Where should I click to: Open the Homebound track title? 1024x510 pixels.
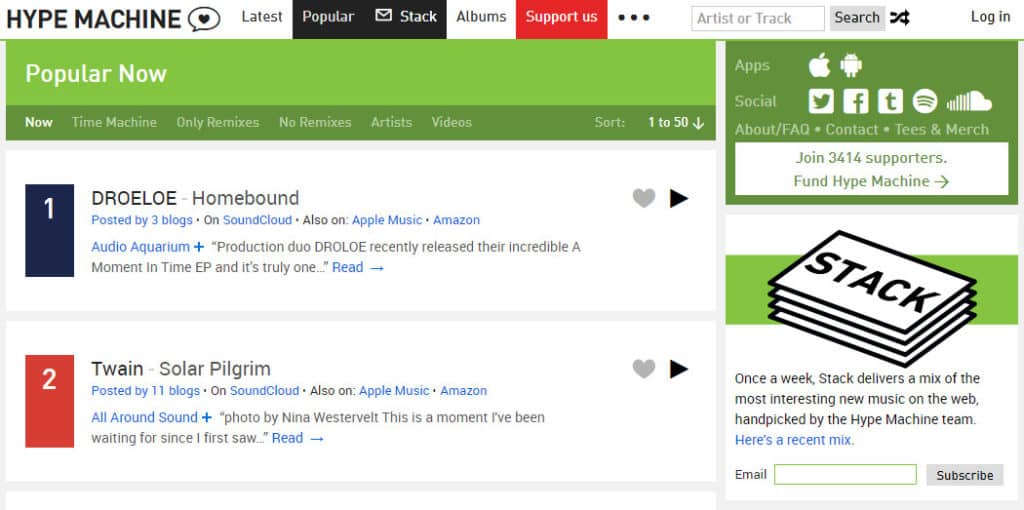tap(245, 198)
